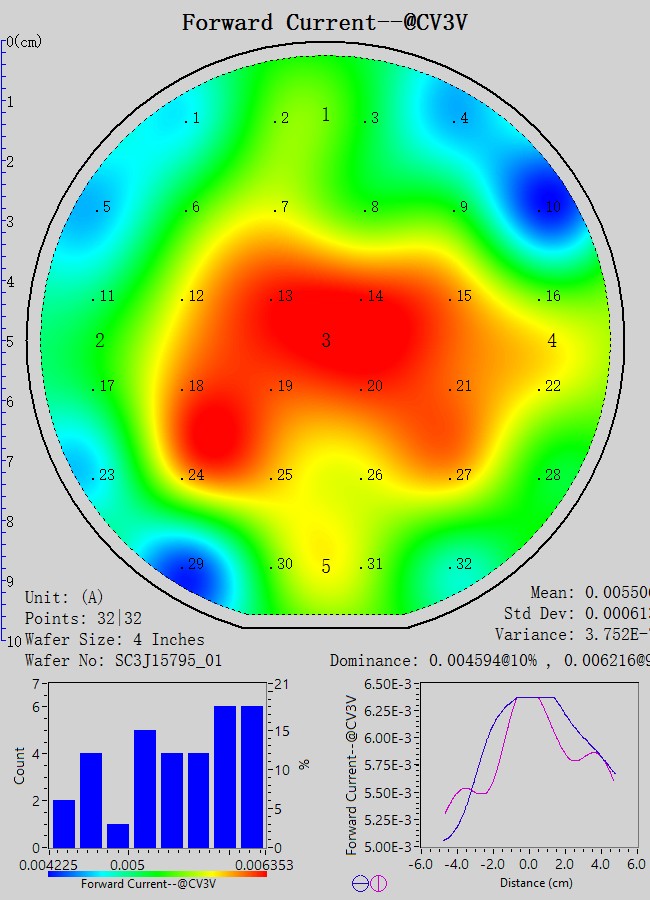Click measurement point 5 at left edge
The height and width of the screenshot is (900, 650).
[x=102, y=208]
